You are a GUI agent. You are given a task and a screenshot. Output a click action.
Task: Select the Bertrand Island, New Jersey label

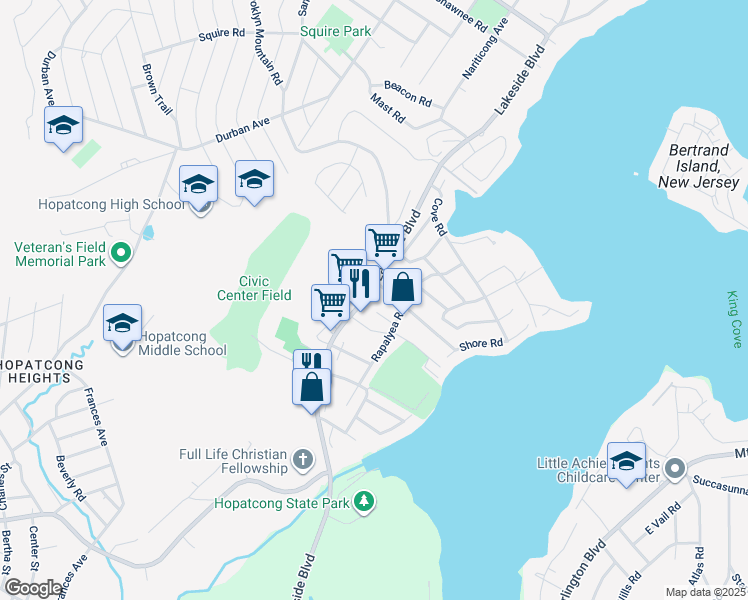point(699,166)
